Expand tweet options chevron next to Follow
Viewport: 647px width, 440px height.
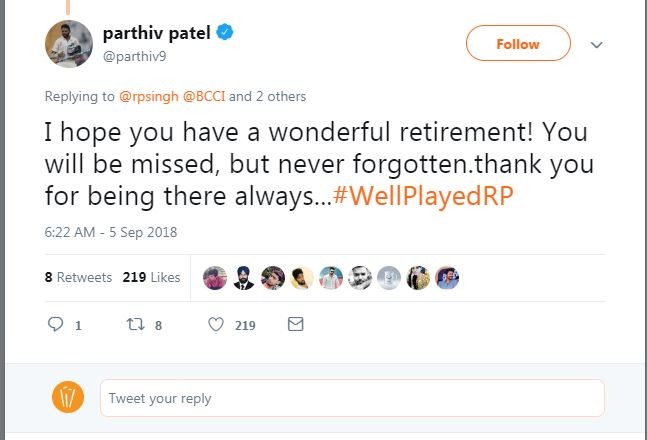[x=597, y=44]
